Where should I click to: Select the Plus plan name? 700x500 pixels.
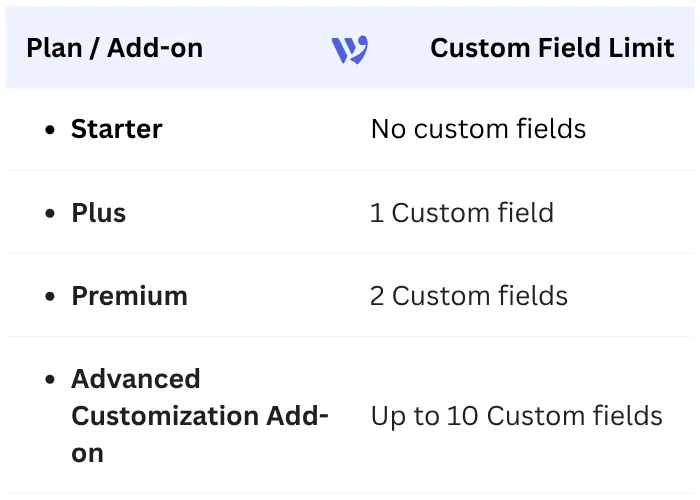click(x=98, y=213)
